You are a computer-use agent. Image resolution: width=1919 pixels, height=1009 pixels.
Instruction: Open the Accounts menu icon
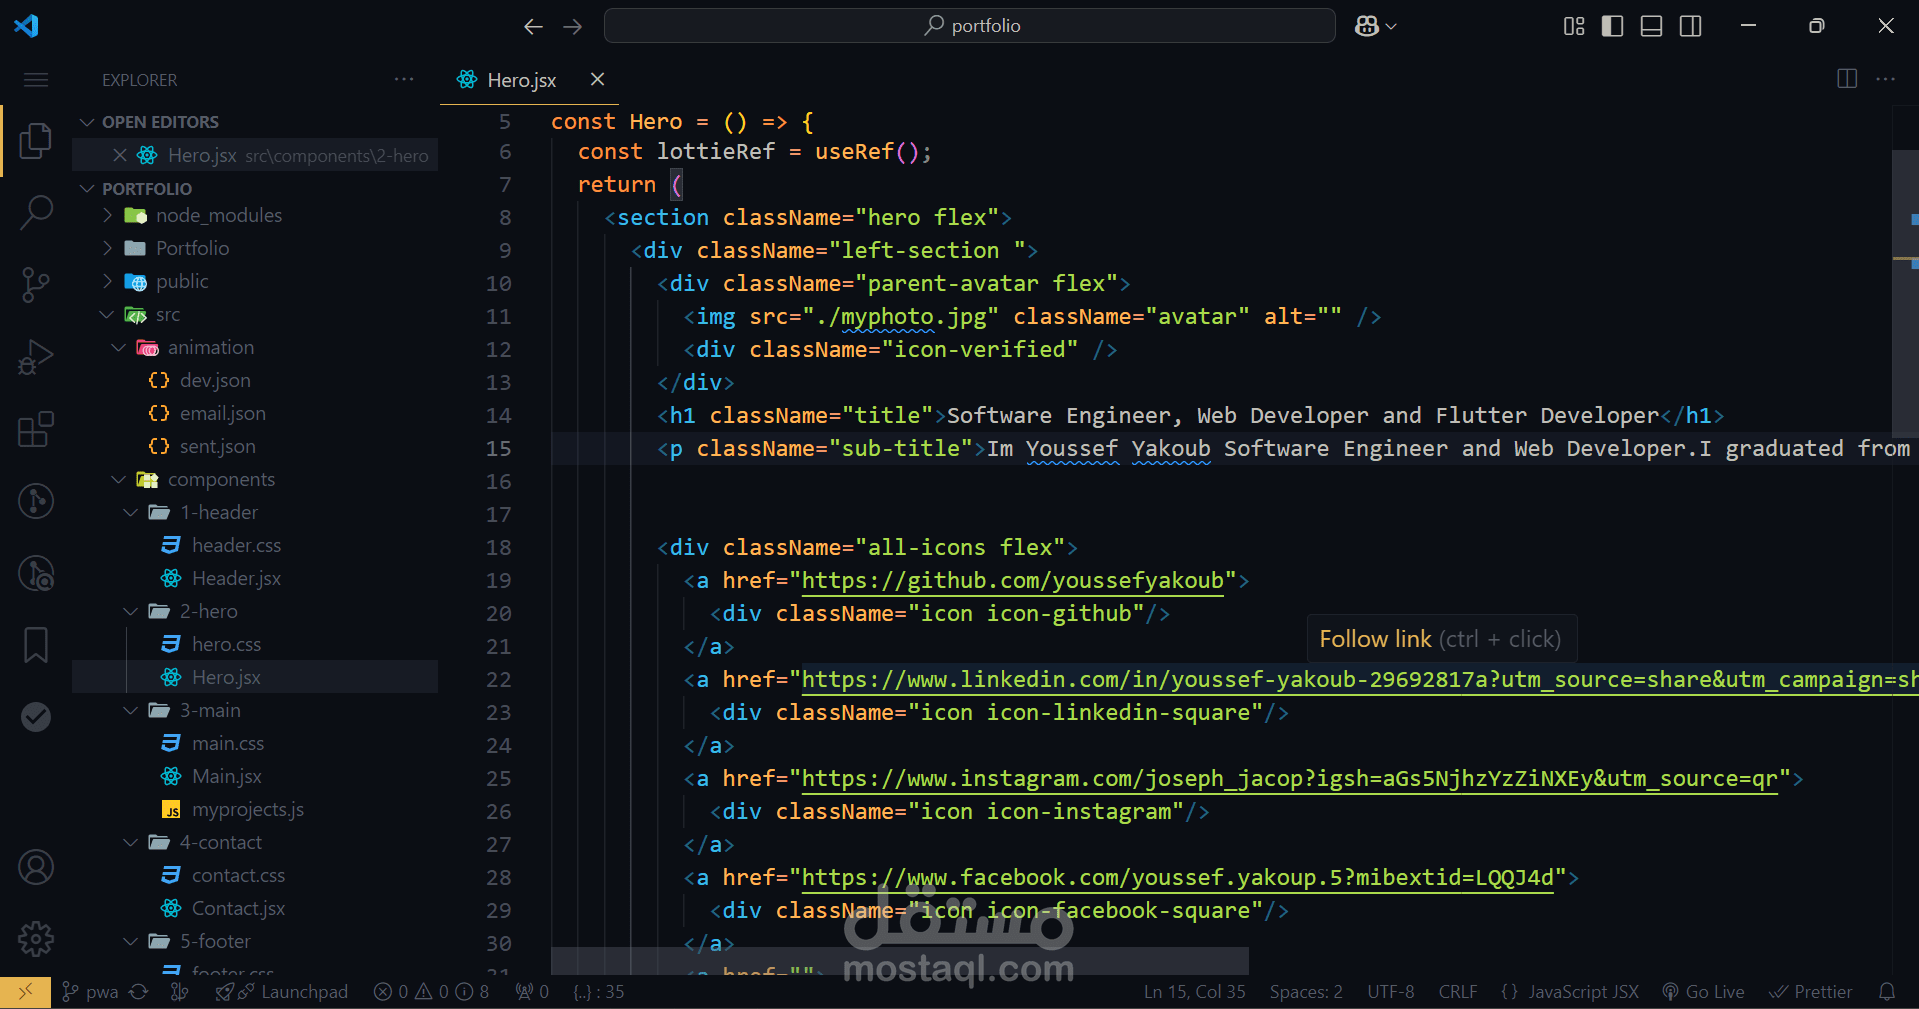pyautogui.click(x=36, y=867)
